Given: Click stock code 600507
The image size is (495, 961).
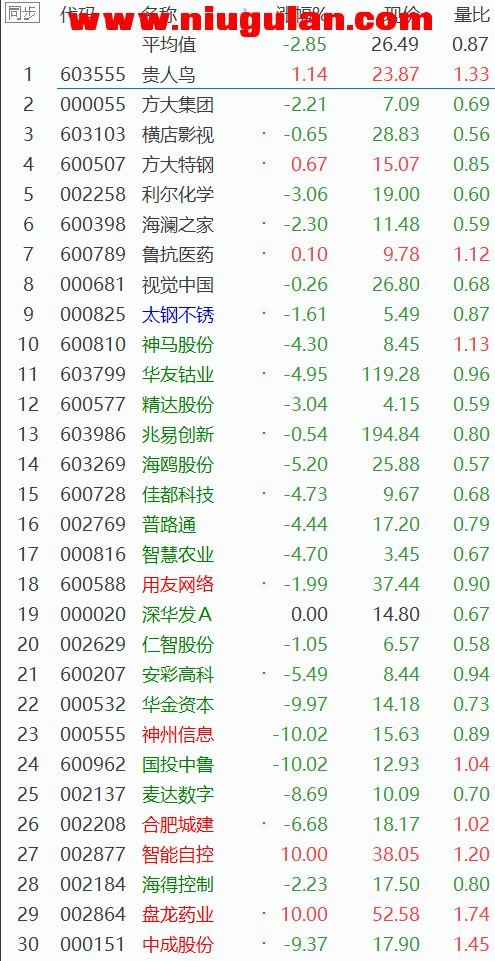Looking at the screenshot, I should pos(93,164).
